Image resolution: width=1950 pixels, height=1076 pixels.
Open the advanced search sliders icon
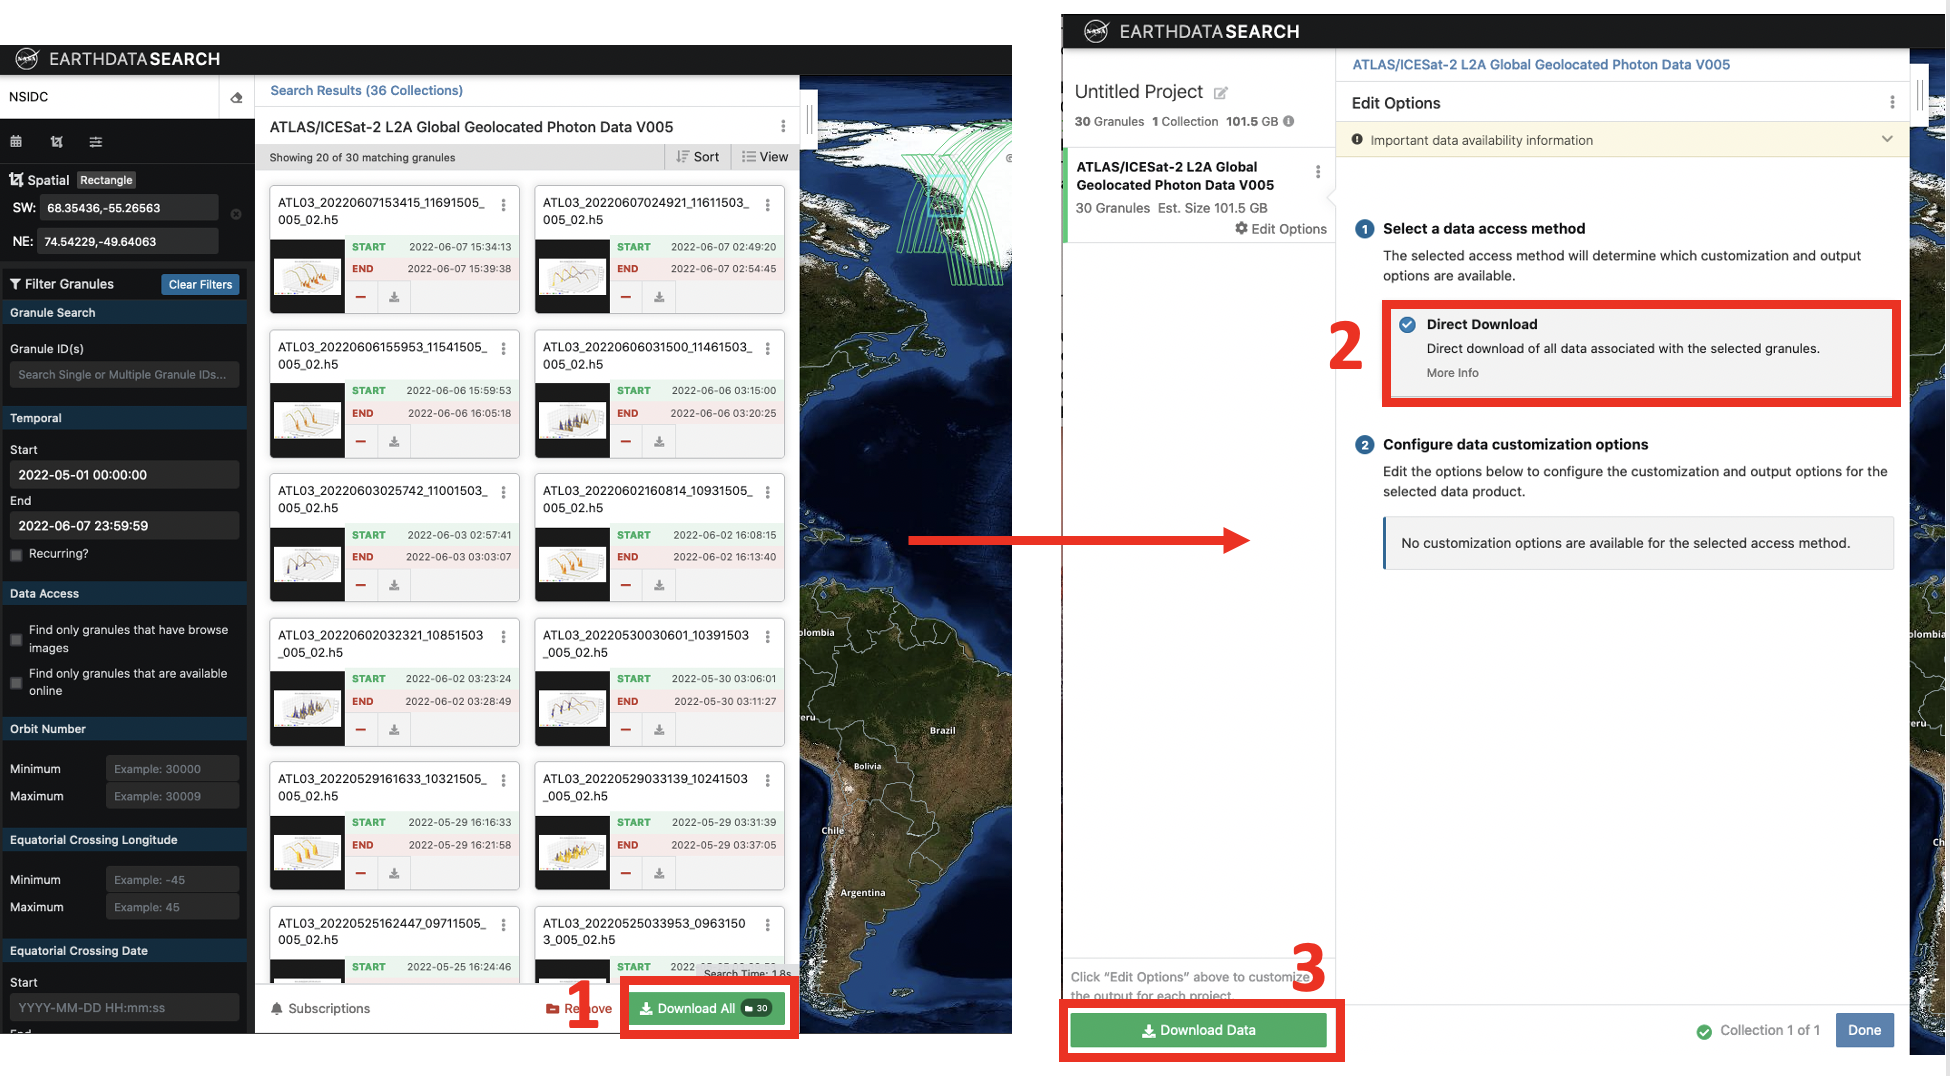click(x=96, y=142)
